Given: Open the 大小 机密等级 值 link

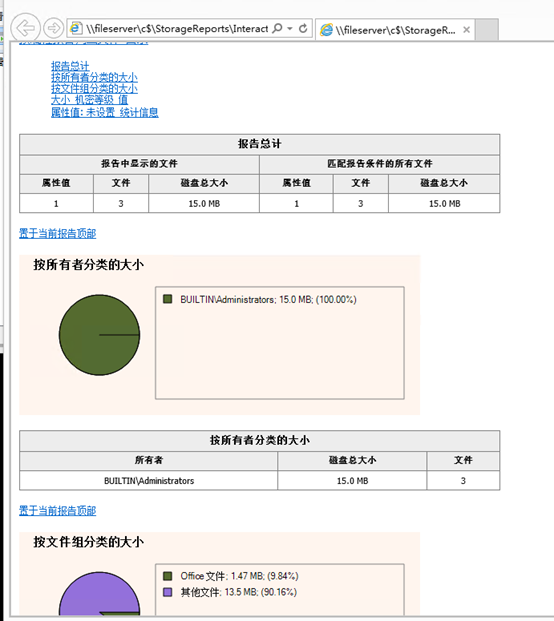Looking at the screenshot, I should pyautogui.click(x=89, y=100).
